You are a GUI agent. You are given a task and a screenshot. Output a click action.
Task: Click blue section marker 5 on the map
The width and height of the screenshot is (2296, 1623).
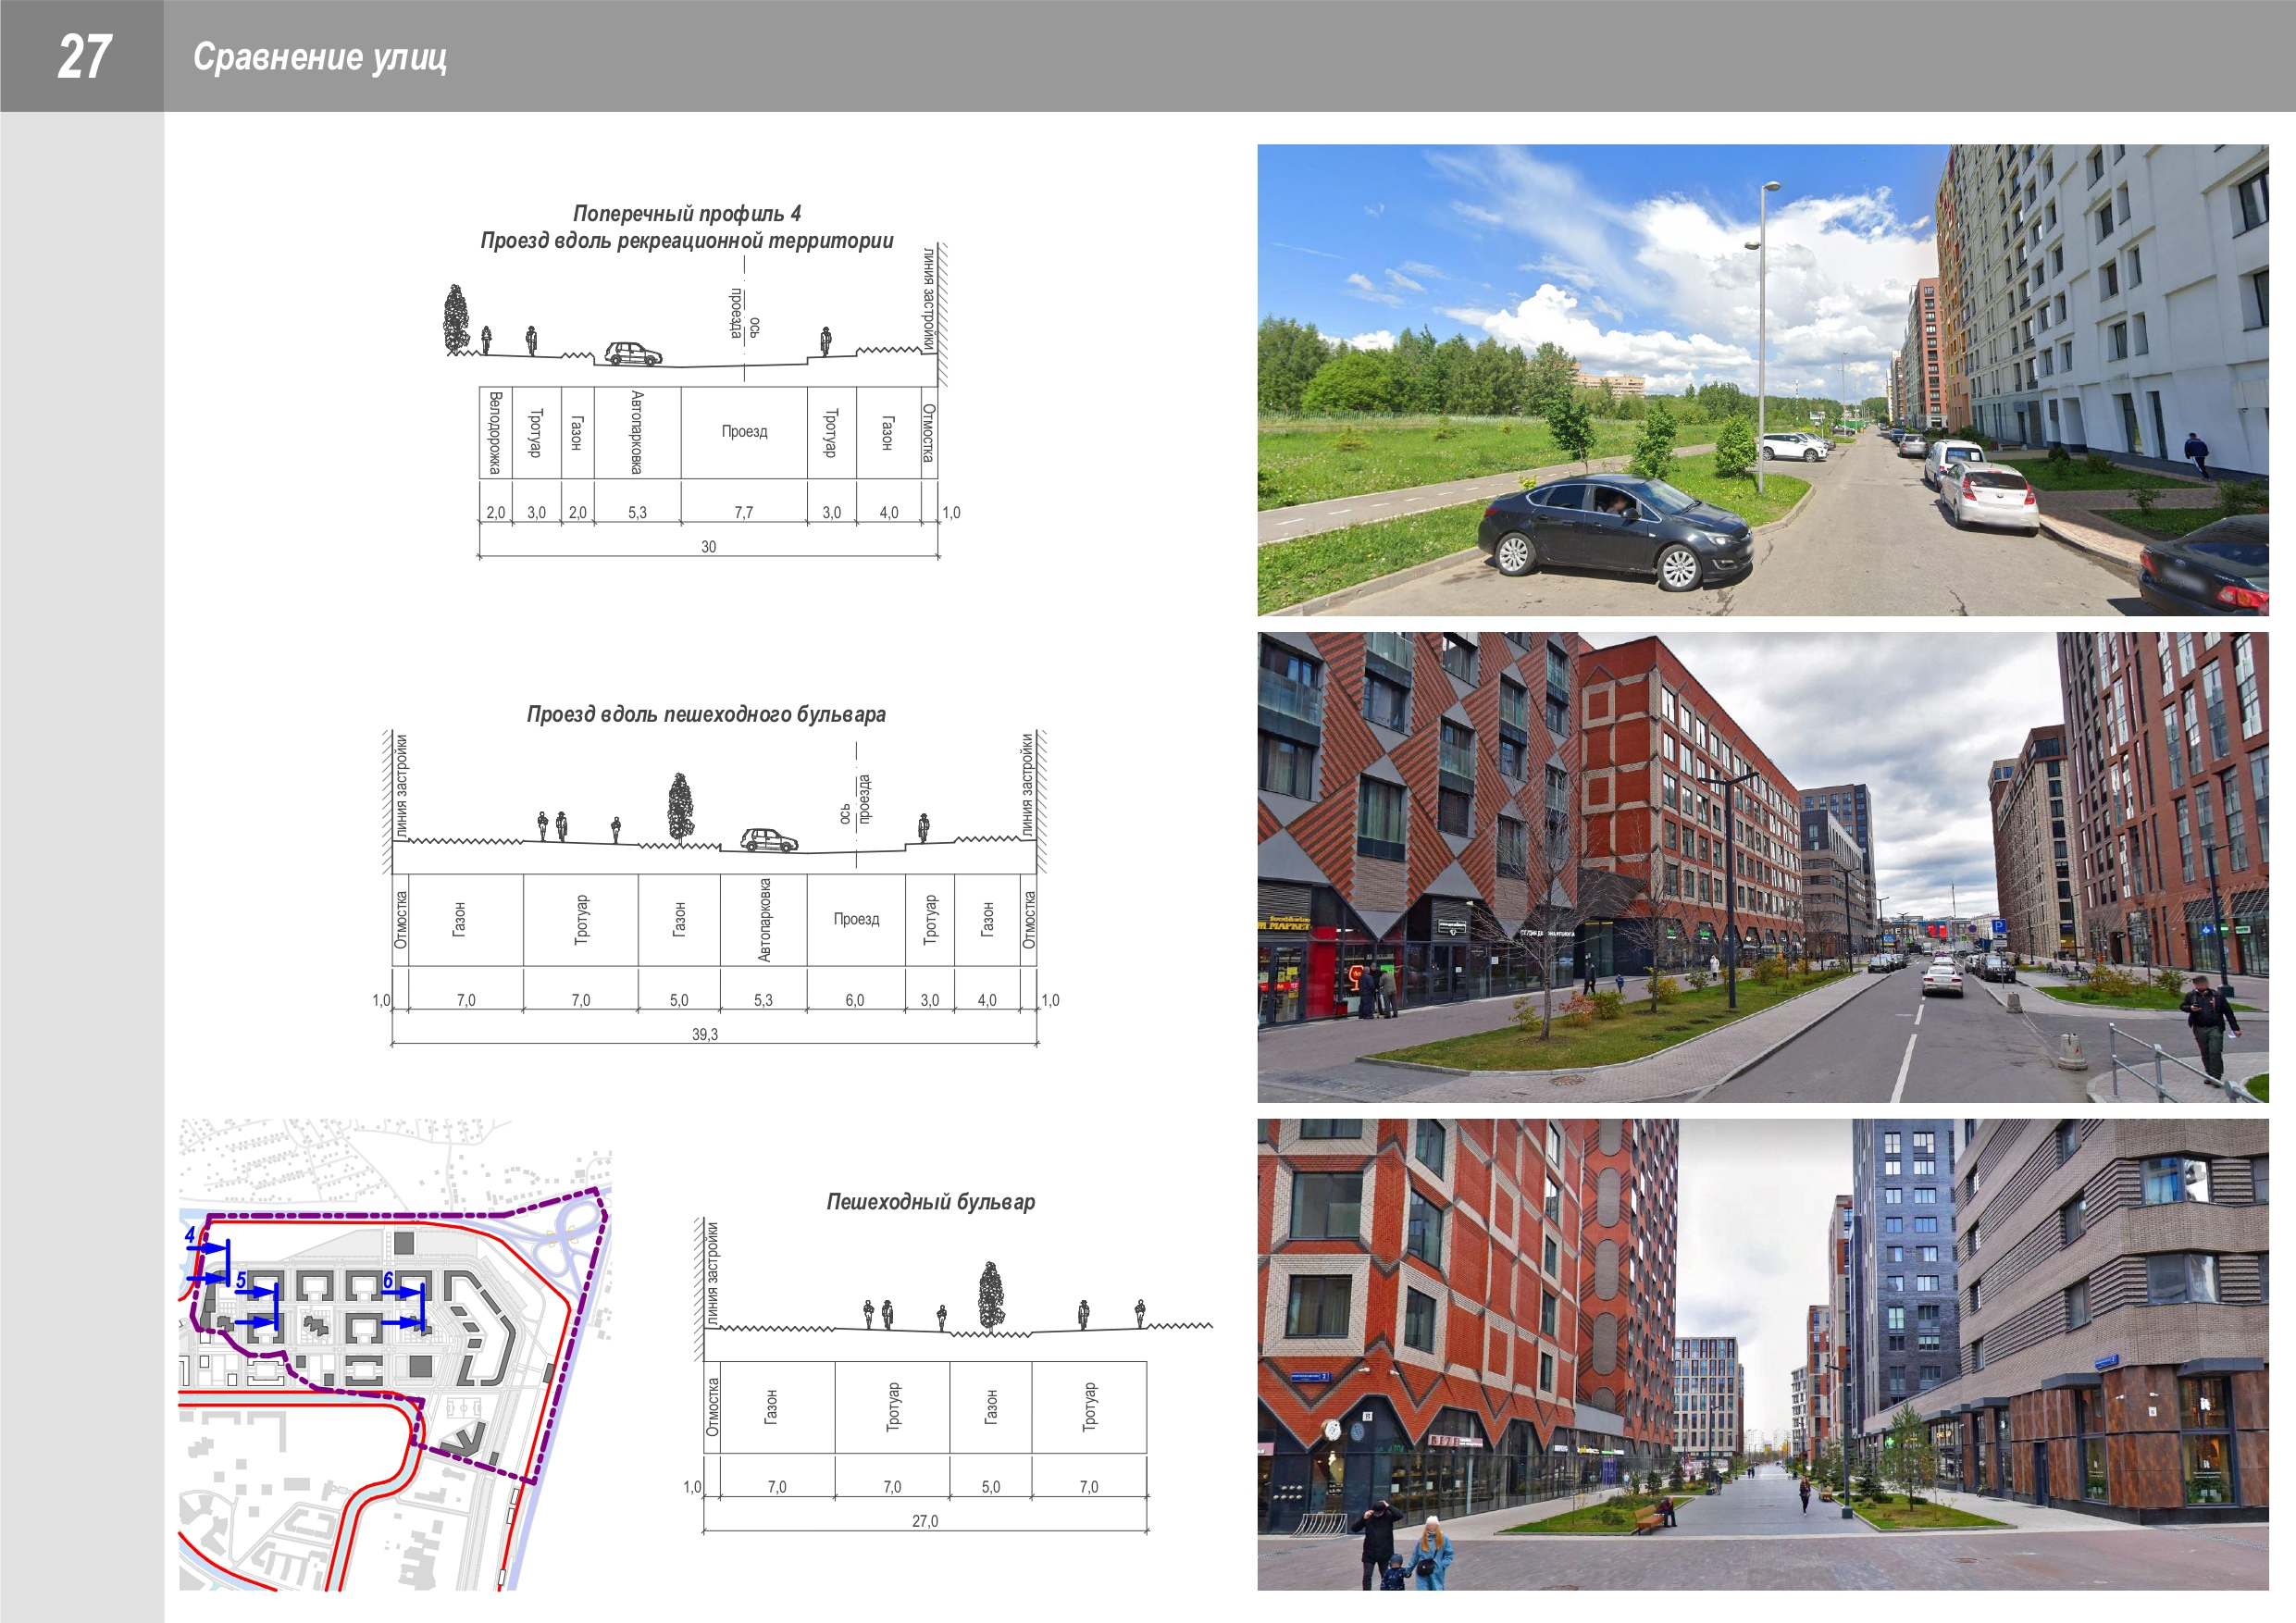tap(241, 1281)
